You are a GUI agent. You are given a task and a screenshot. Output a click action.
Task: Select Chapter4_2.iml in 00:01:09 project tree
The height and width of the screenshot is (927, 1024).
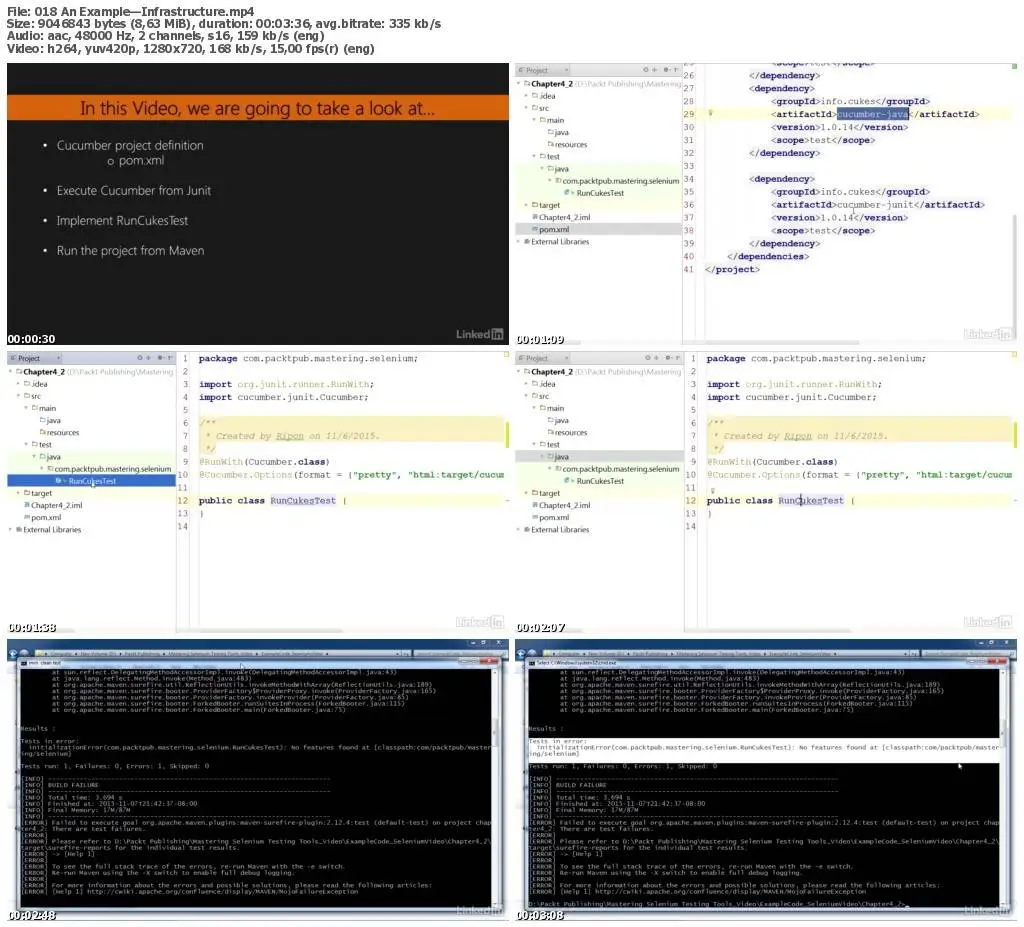564,218
